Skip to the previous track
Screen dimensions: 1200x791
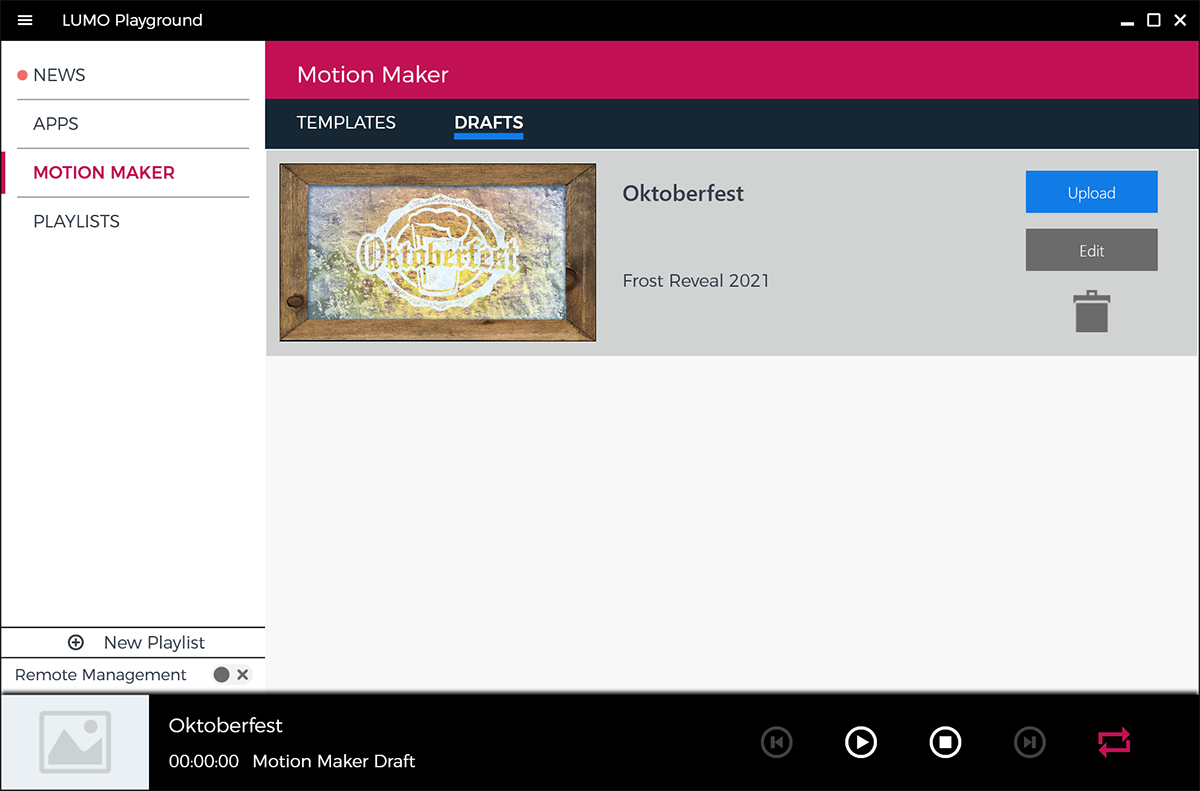(776, 742)
